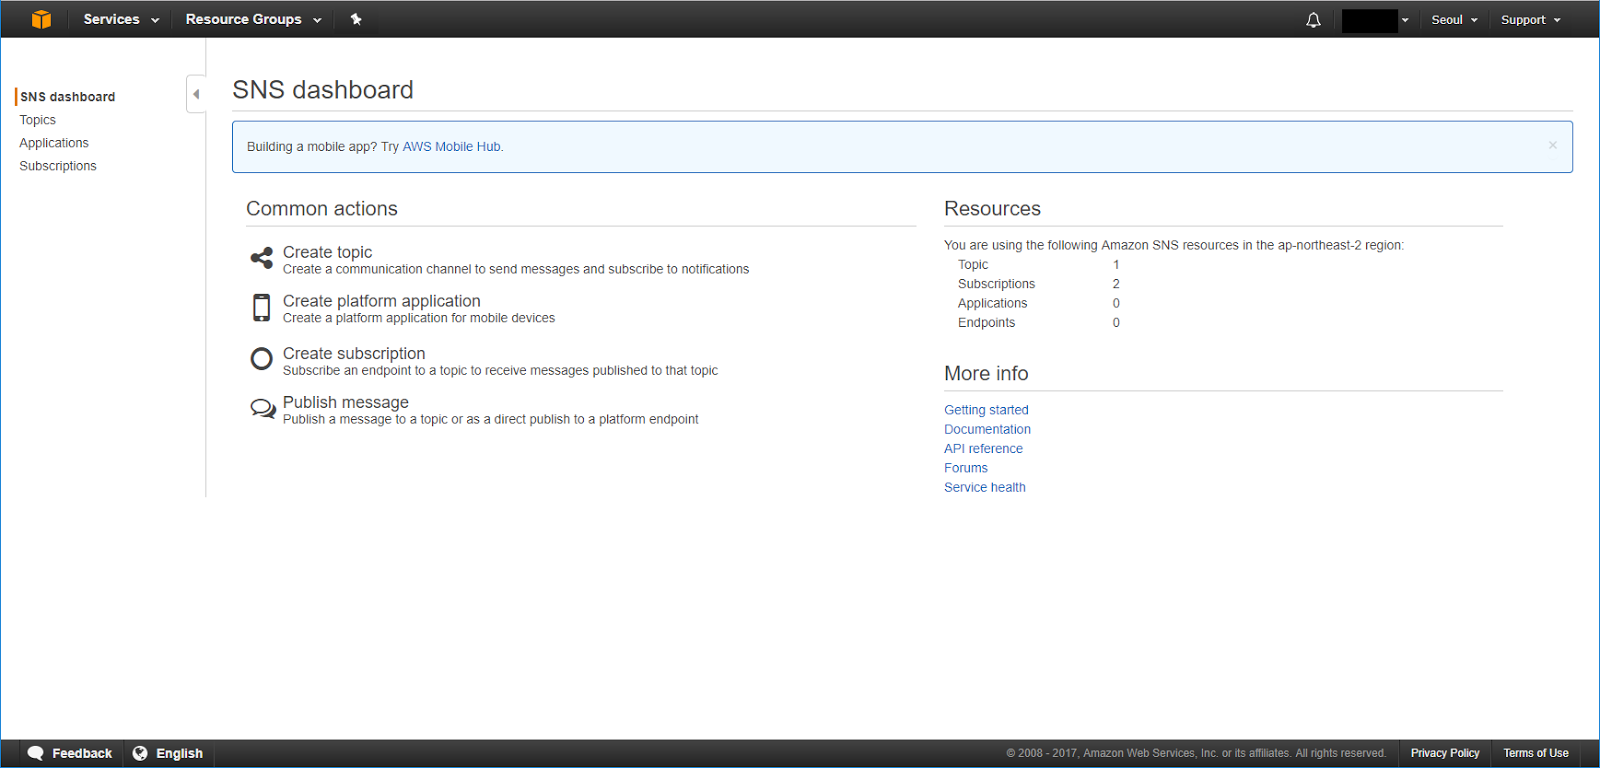This screenshot has width=1600, height=768.
Task: Expand the Resource Groups dropdown
Action: click(x=254, y=19)
